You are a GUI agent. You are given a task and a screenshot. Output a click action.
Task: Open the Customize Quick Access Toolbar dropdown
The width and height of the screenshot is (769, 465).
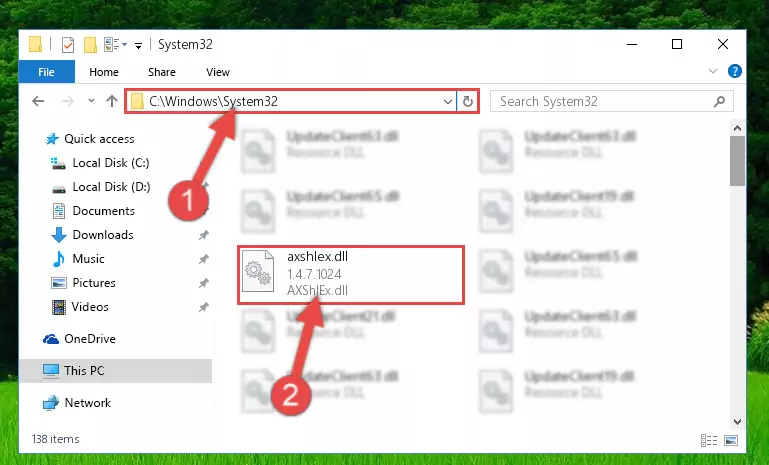138,46
